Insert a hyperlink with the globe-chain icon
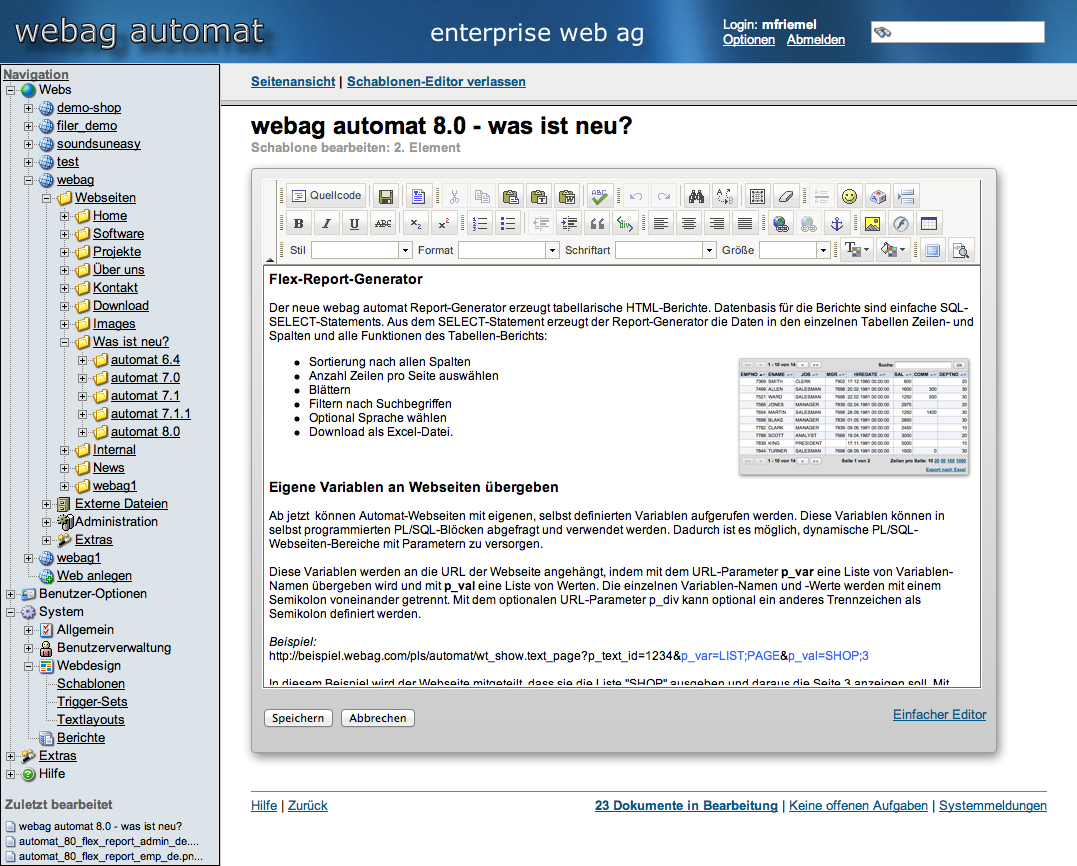The width and height of the screenshot is (1077, 866). [780, 223]
